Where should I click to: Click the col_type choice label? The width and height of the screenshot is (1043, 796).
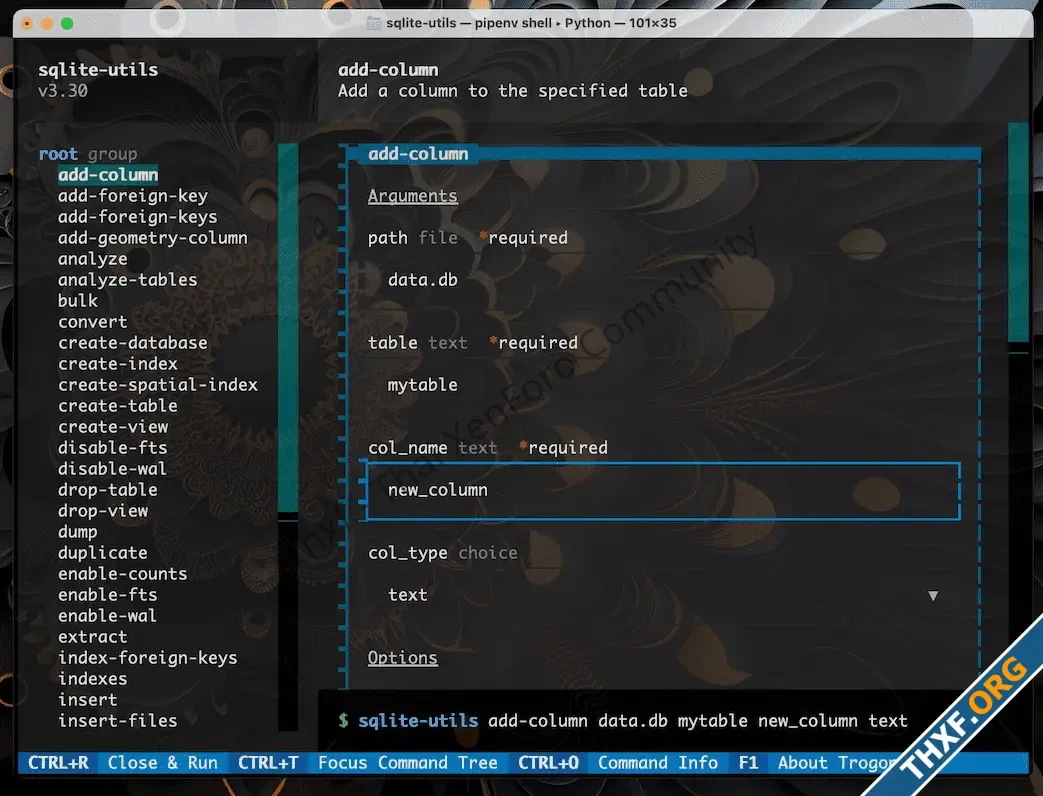click(x=442, y=553)
